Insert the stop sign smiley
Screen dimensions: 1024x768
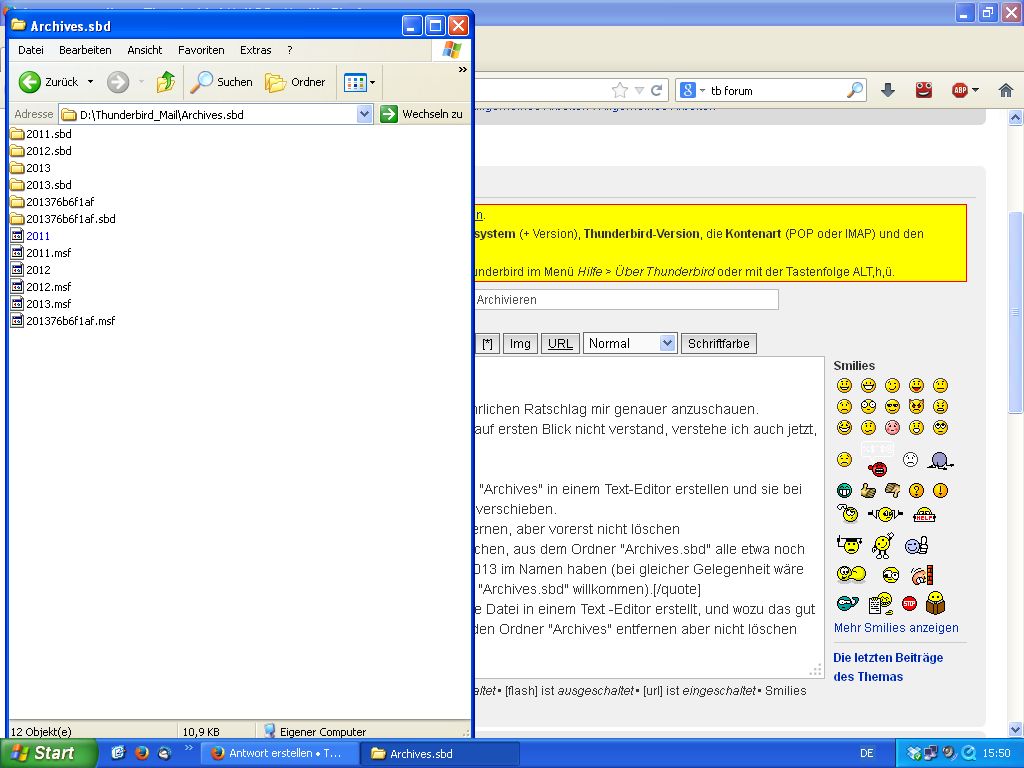click(x=909, y=603)
